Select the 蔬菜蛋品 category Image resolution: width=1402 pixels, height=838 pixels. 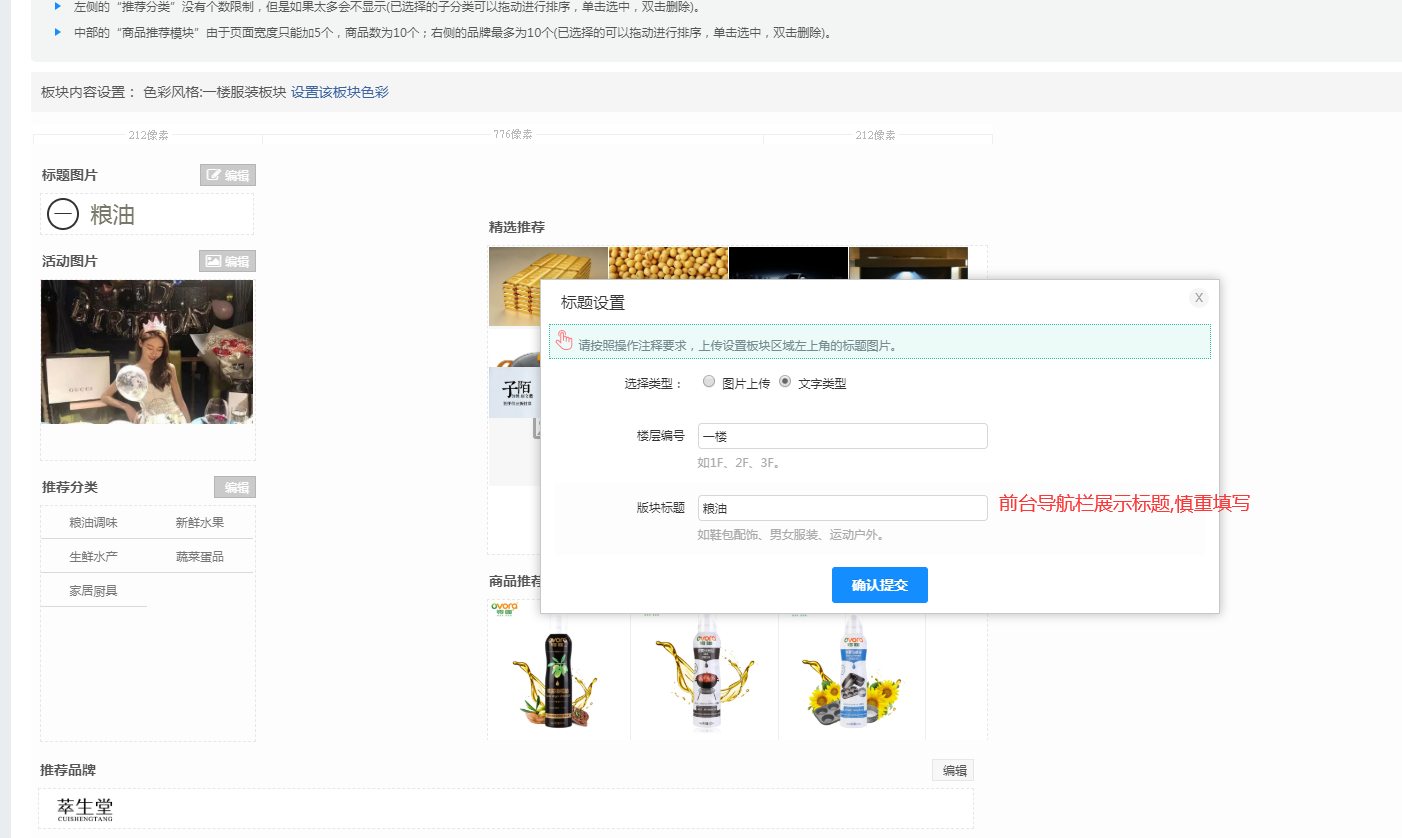tap(199, 556)
